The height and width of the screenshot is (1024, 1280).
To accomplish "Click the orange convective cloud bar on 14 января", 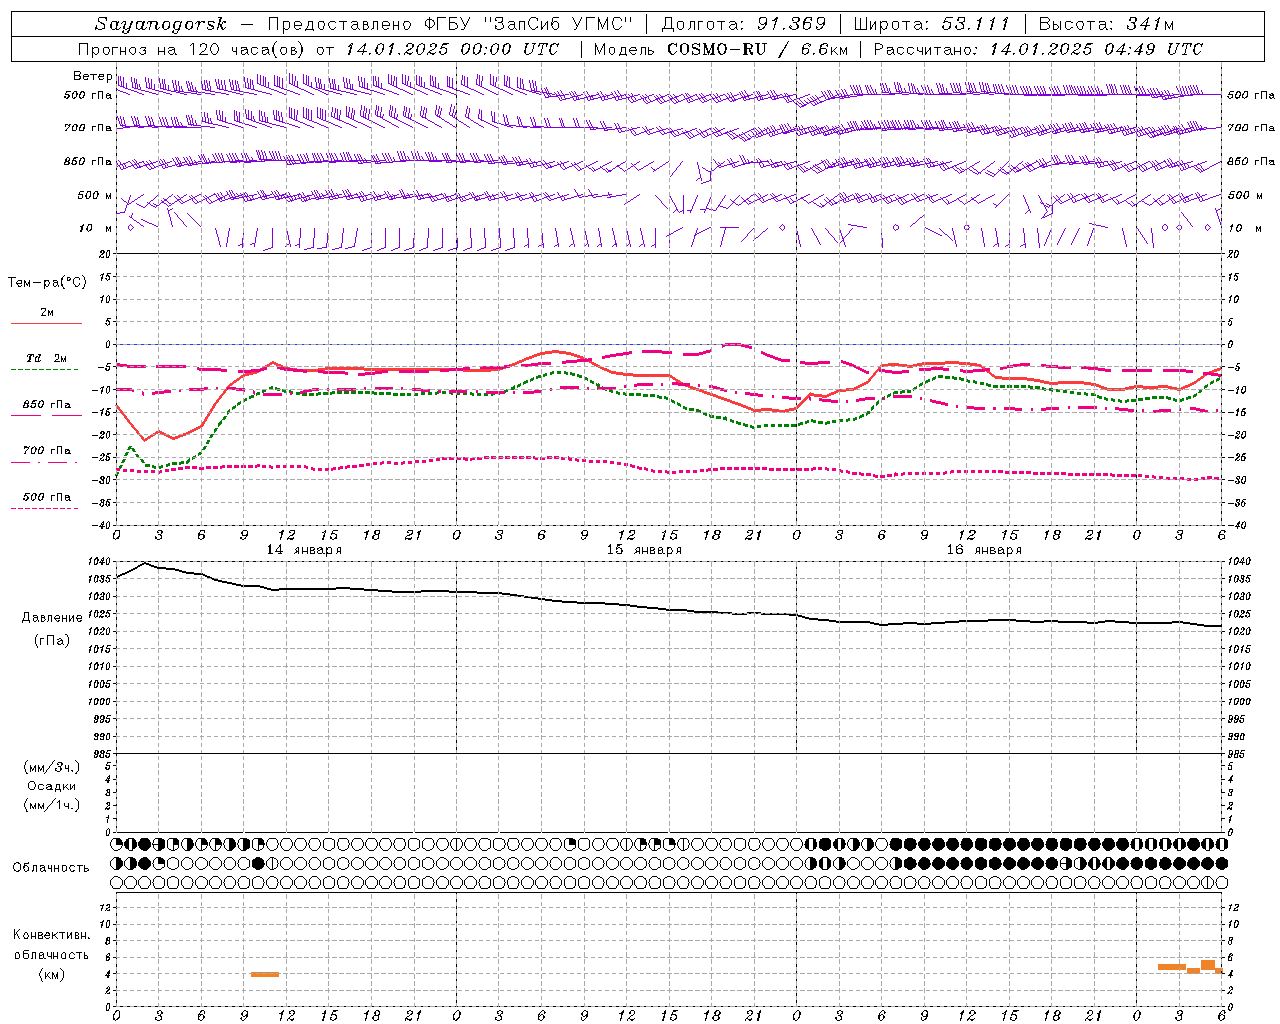I will (x=265, y=974).
